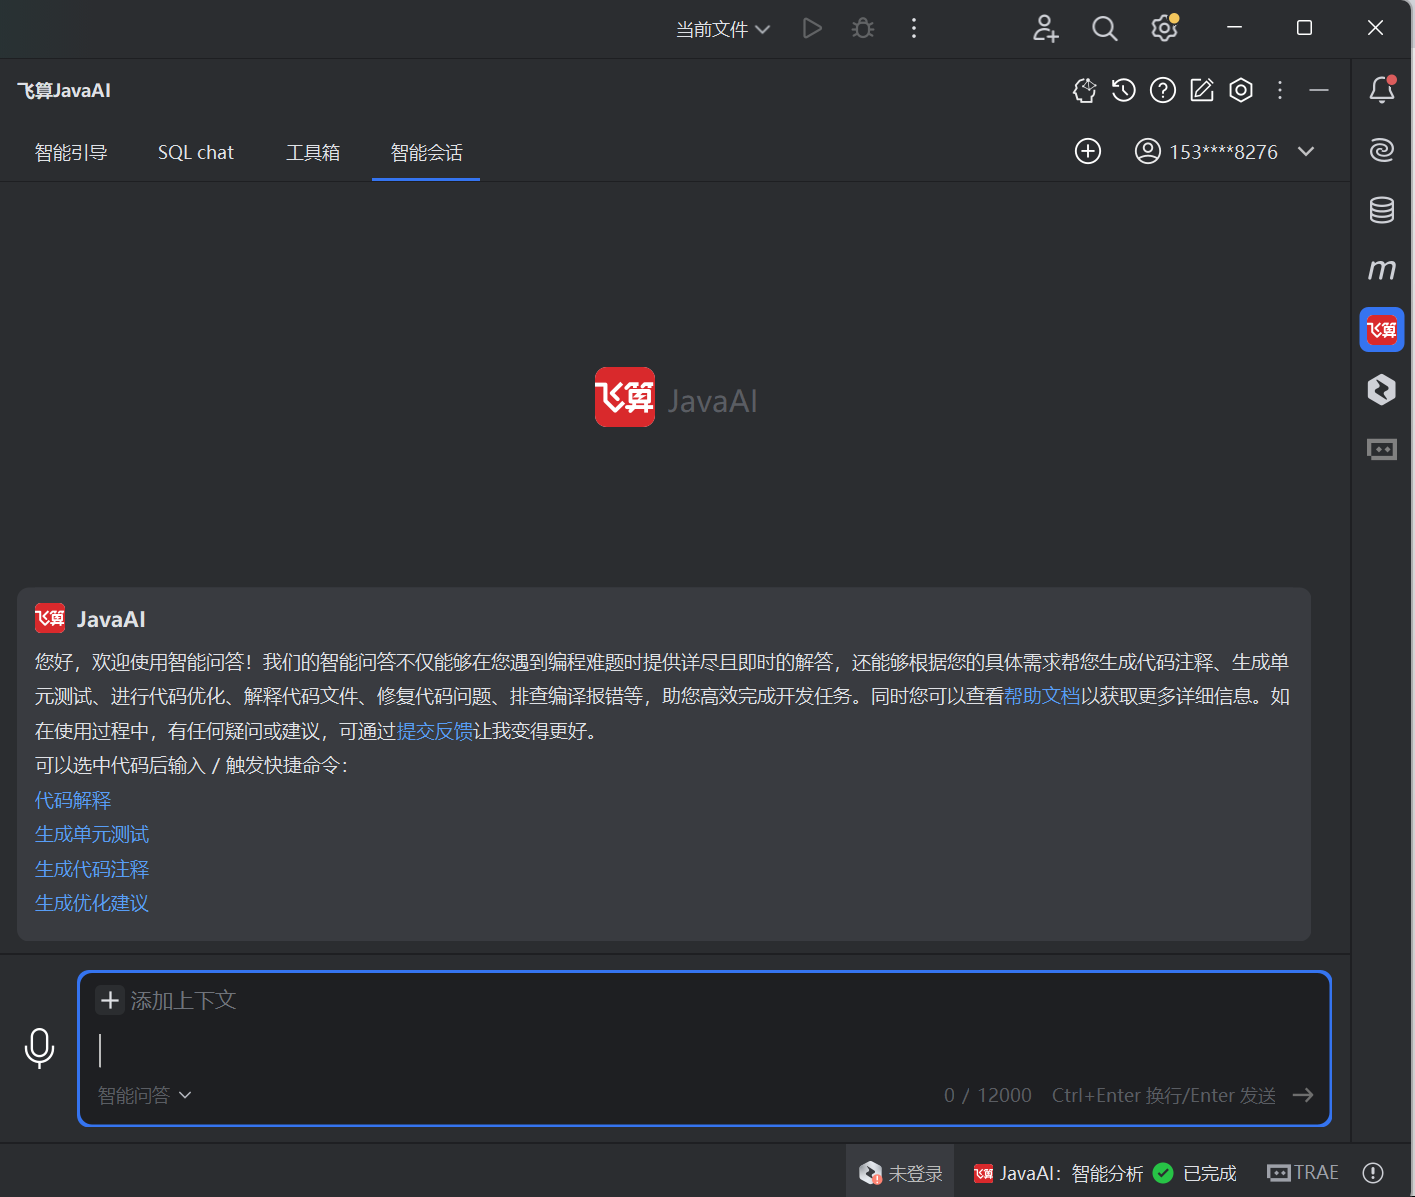Click the add user collaboration icon
1415x1197 pixels.
pos(1045,28)
